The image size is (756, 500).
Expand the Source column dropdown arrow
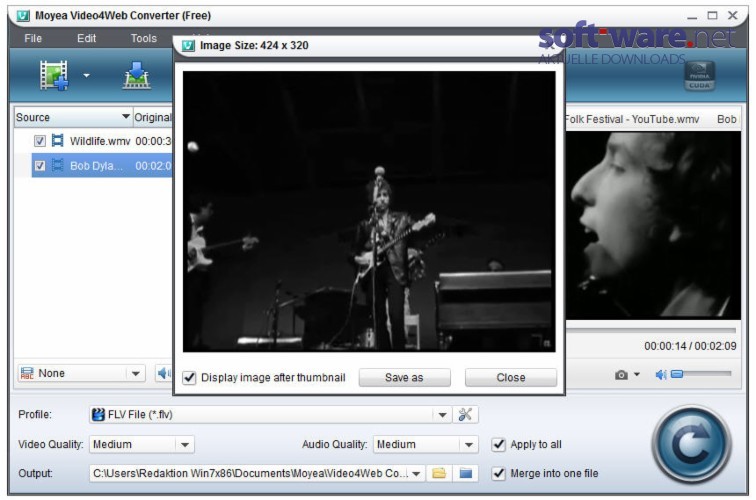(x=125, y=117)
